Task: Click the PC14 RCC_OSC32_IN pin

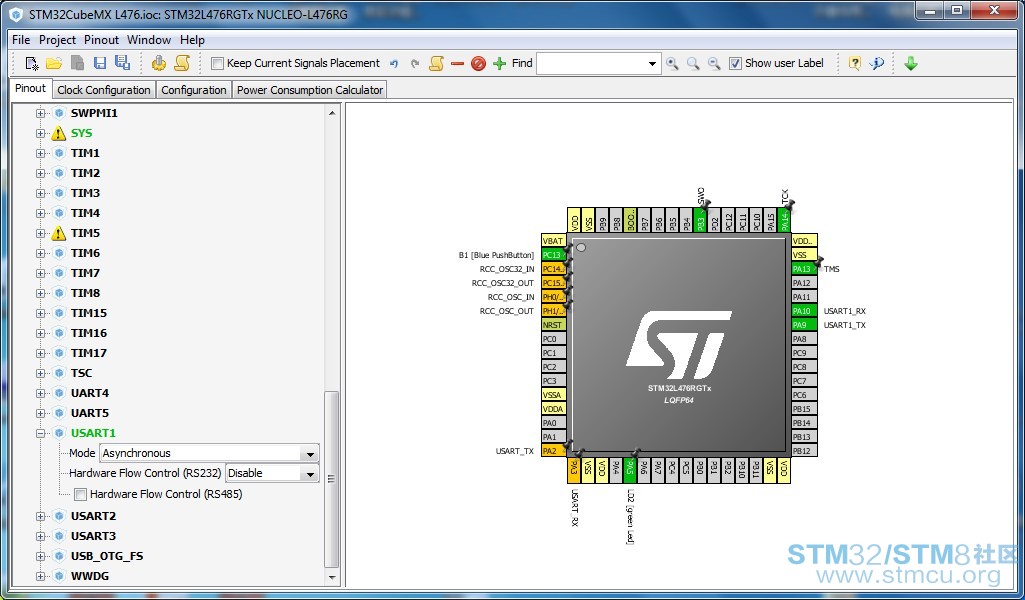Action: point(554,269)
